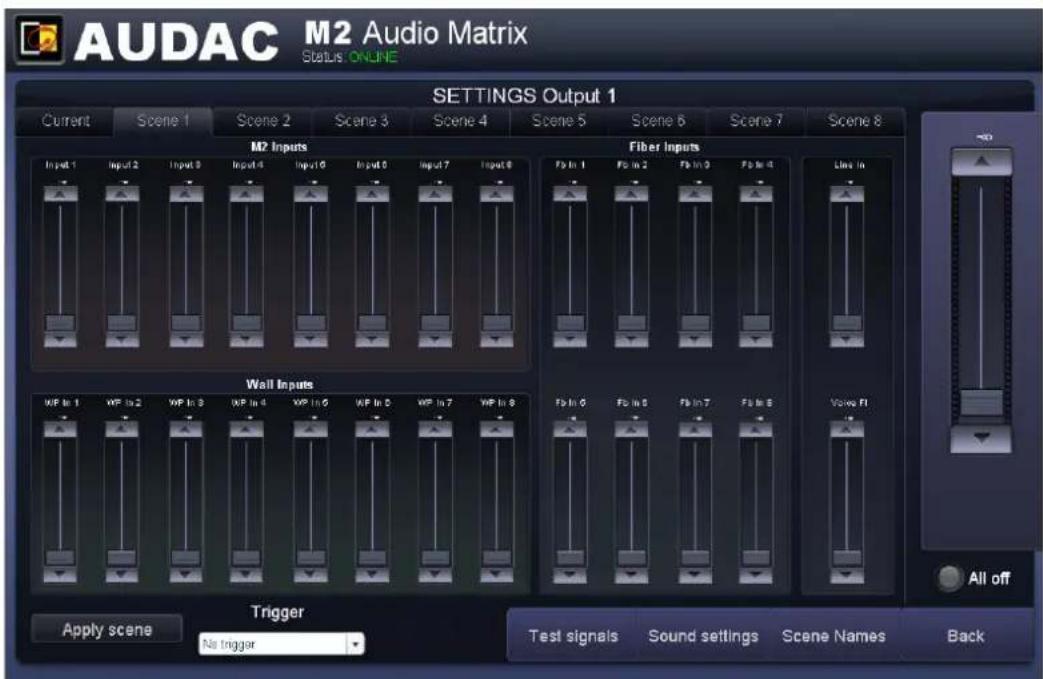The image size is (1043, 679).
Task: Toggle the All off indicator button
Action: tap(949, 579)
